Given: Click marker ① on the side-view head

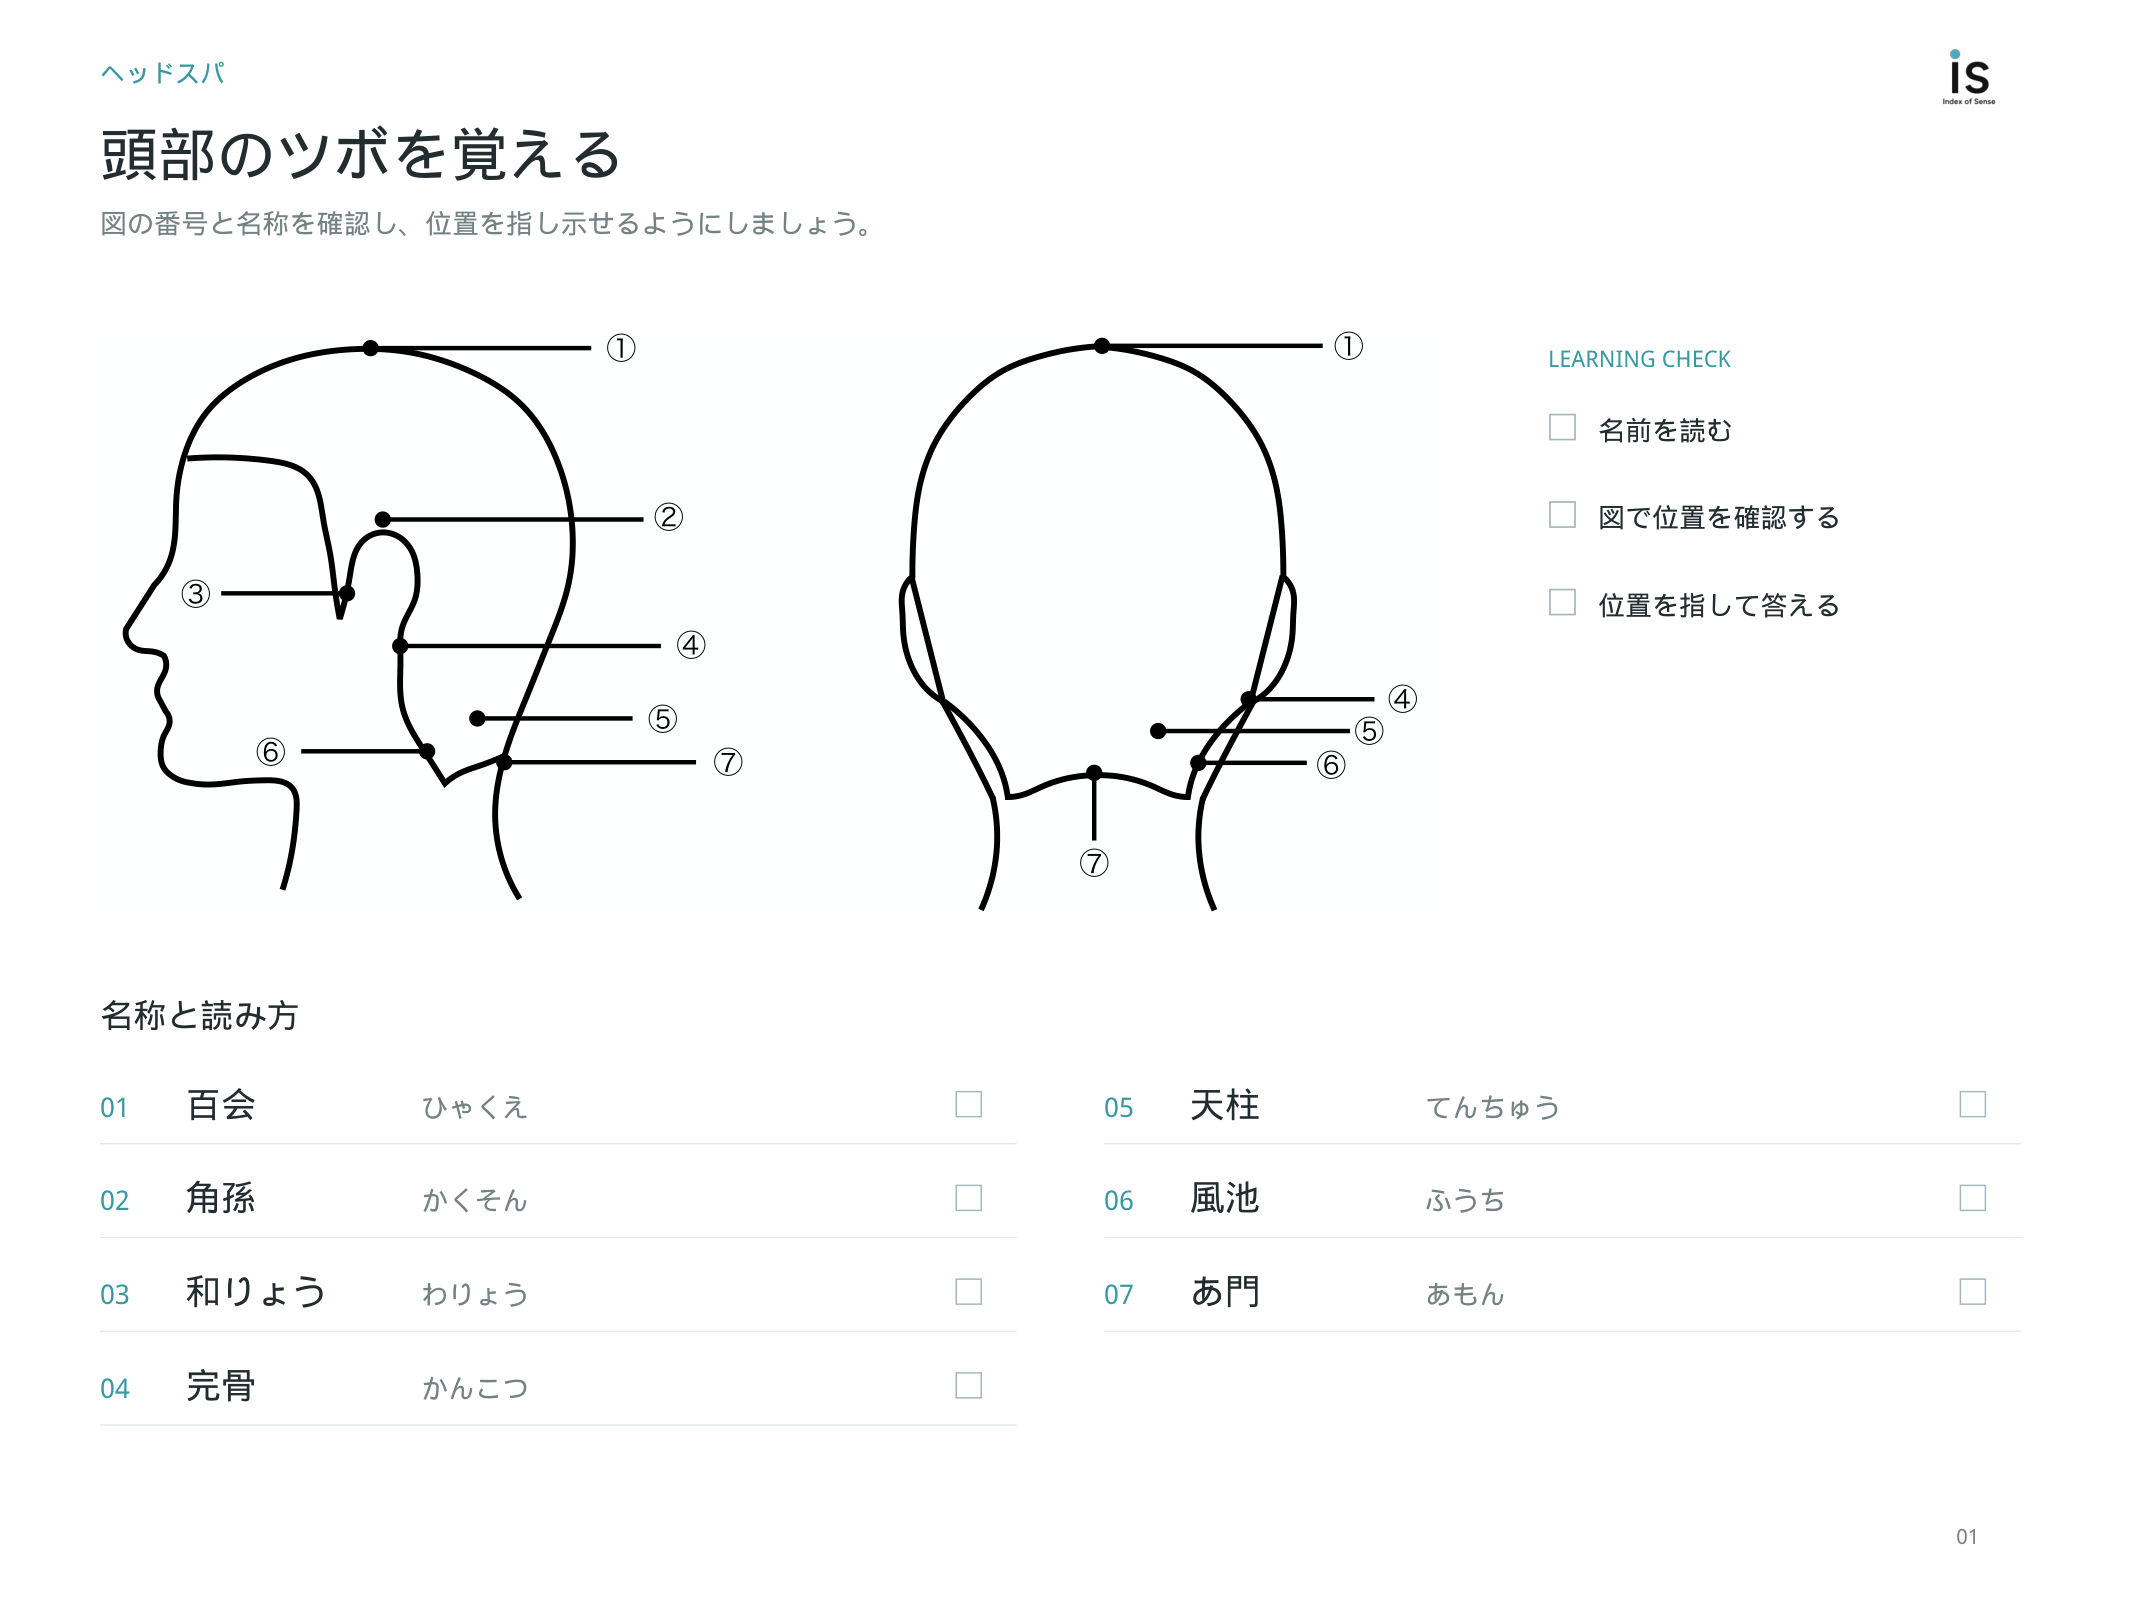Looking at the screenshot, I should point(621,348).
